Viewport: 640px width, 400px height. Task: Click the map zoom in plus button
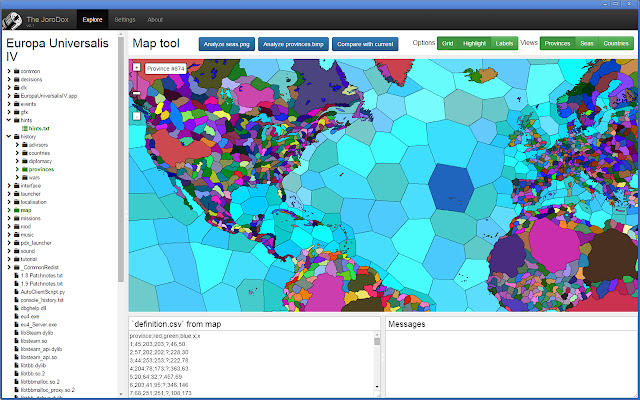click(136, 67)
